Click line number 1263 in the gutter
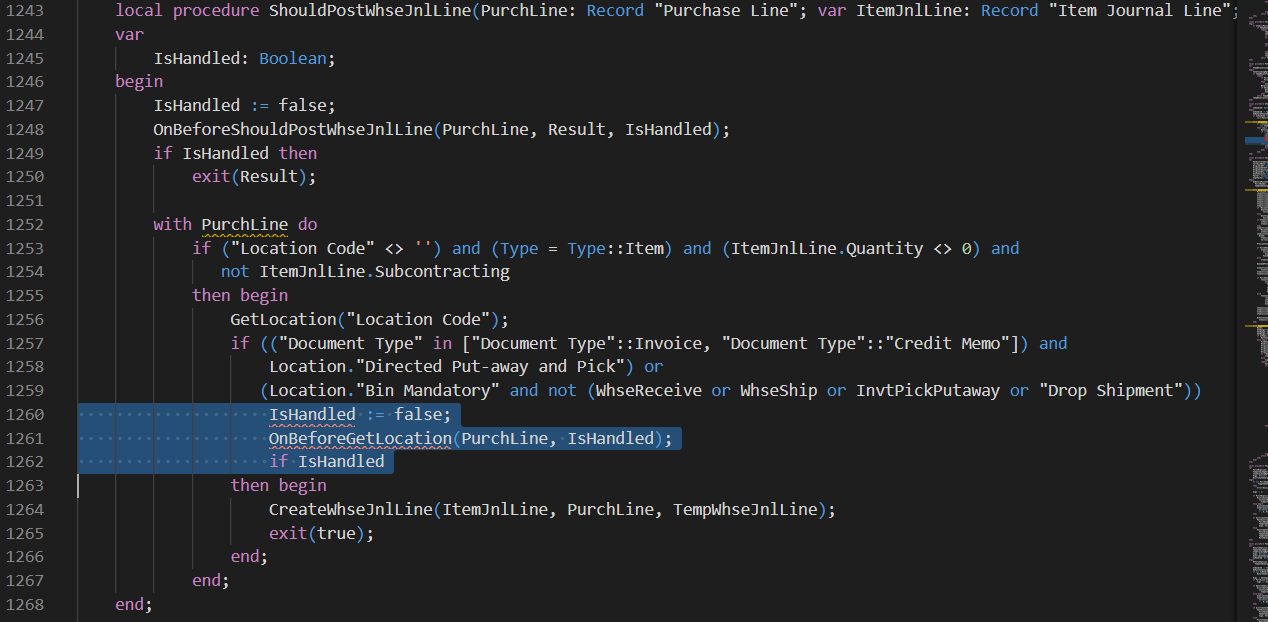 point(24,486)
